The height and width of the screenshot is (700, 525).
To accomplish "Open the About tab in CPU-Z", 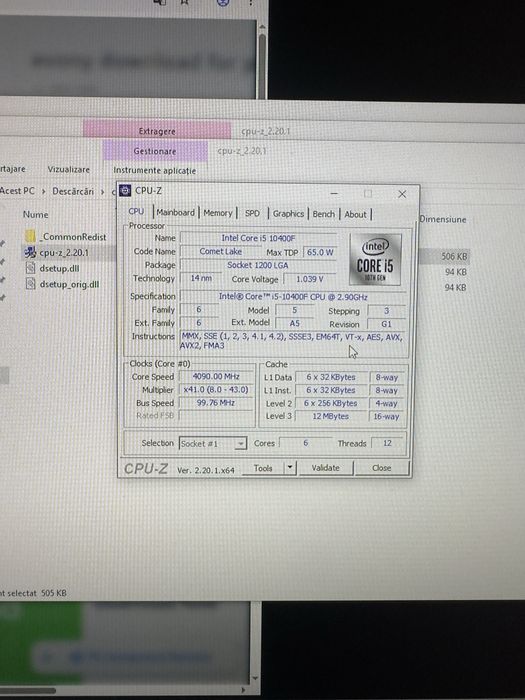I will pyautogui.click(x=355, y=214).
